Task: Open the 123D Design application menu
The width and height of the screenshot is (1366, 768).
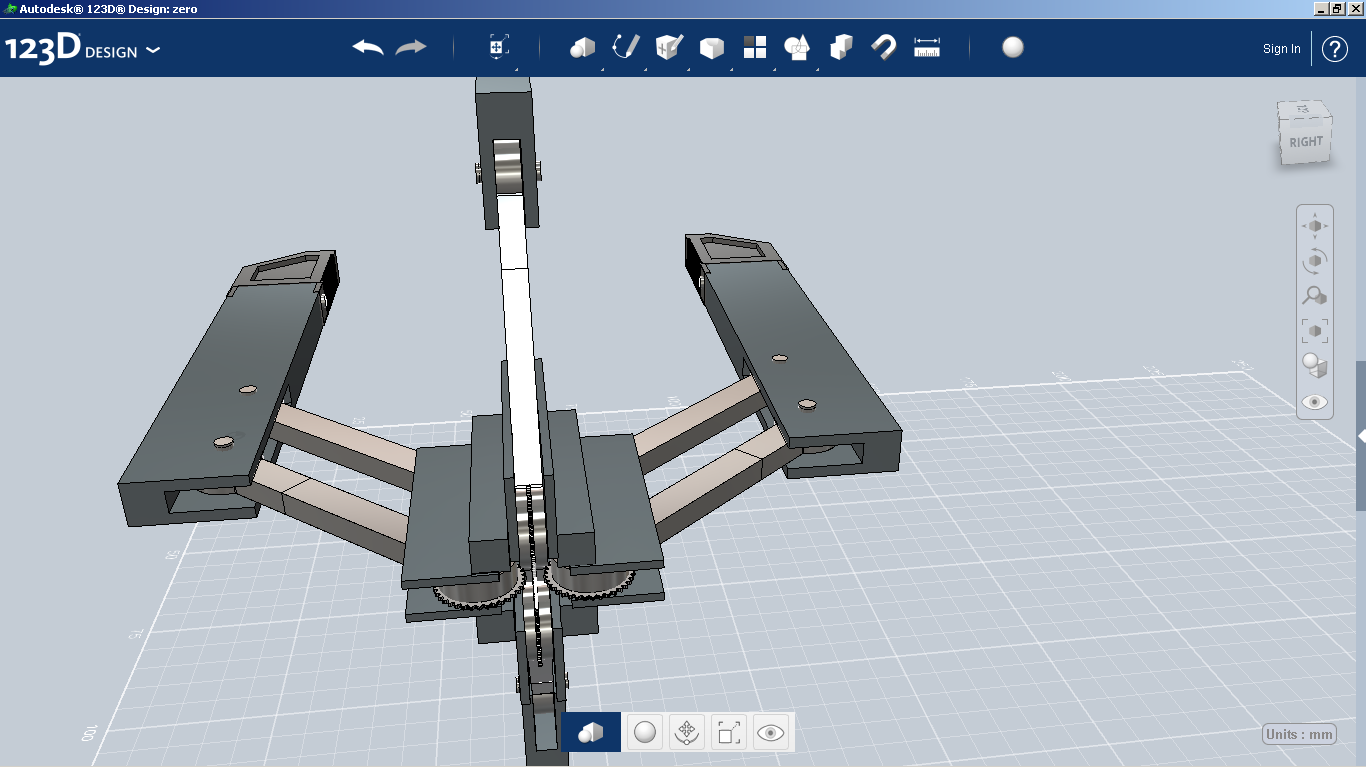Action: click(x=82, y=49)
